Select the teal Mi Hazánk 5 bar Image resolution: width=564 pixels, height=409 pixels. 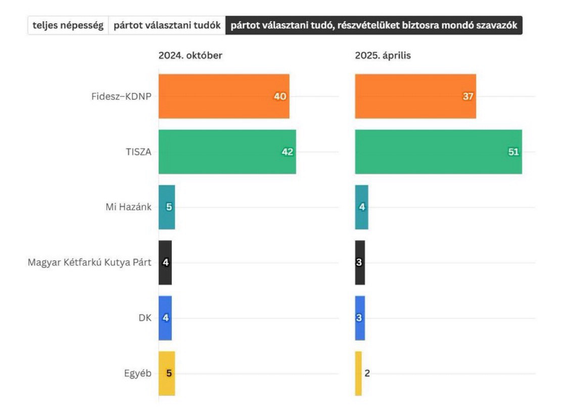(x=167, y=207)
